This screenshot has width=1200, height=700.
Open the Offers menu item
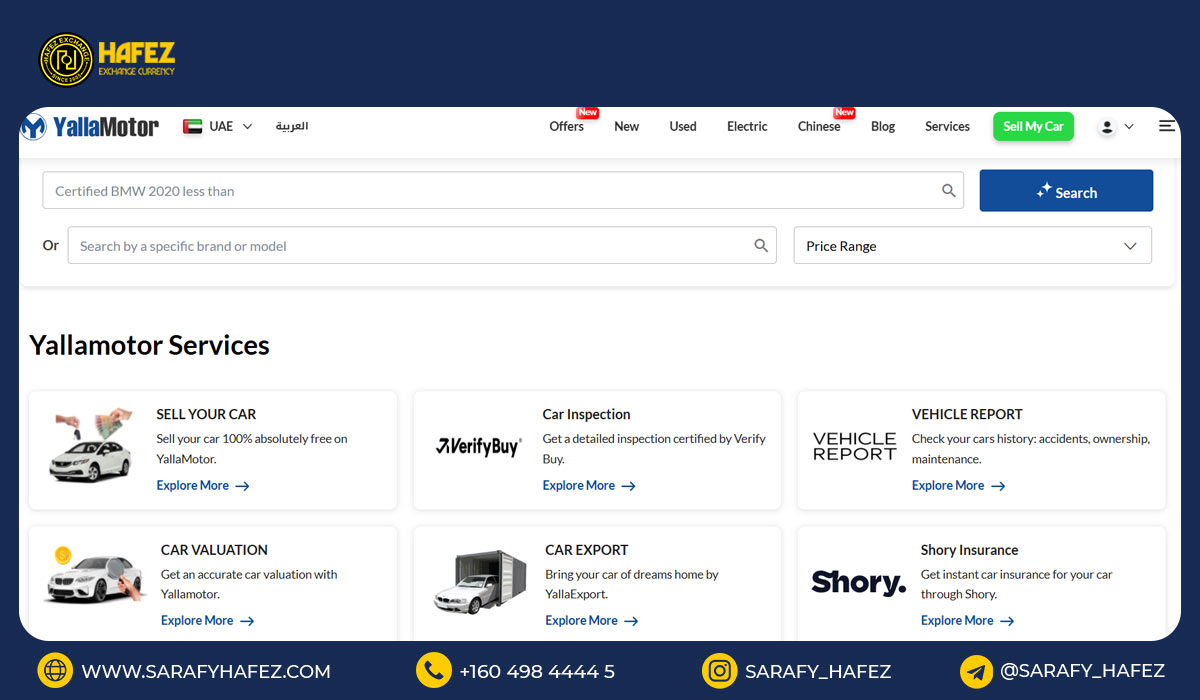point(566,127)
